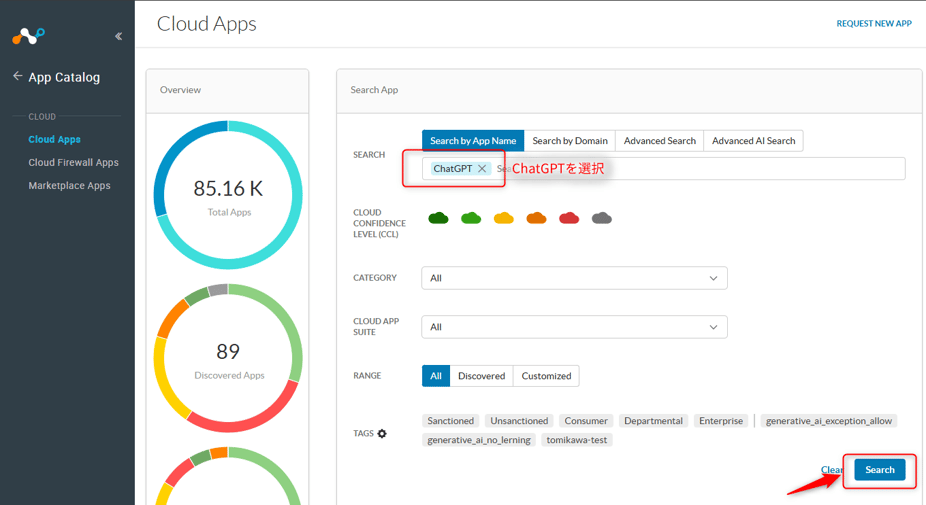926x505 pixels.
Task: Expand the Cloud App Suite dropdown
Action: pyautogui.click(x=574, y=327)
